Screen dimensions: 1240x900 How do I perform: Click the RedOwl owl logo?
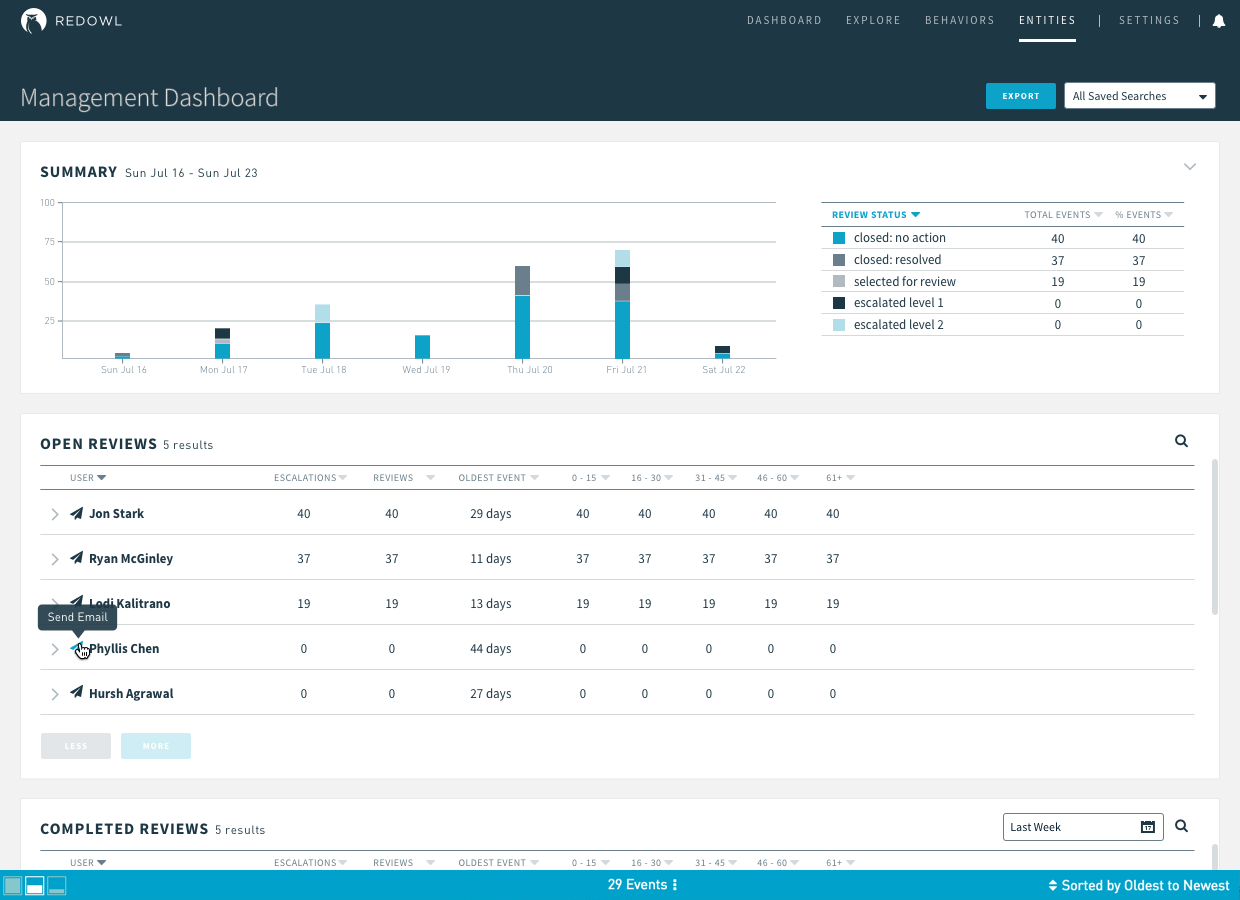click(34, 19)
